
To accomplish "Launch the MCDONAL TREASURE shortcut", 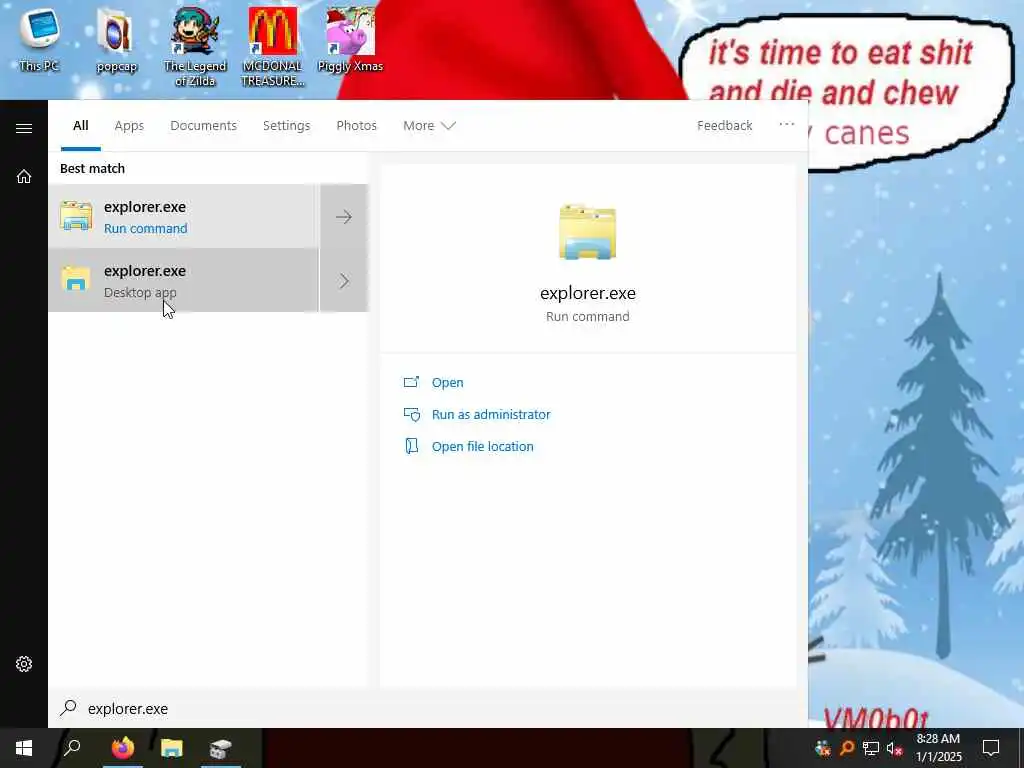I will pos(272,47).
